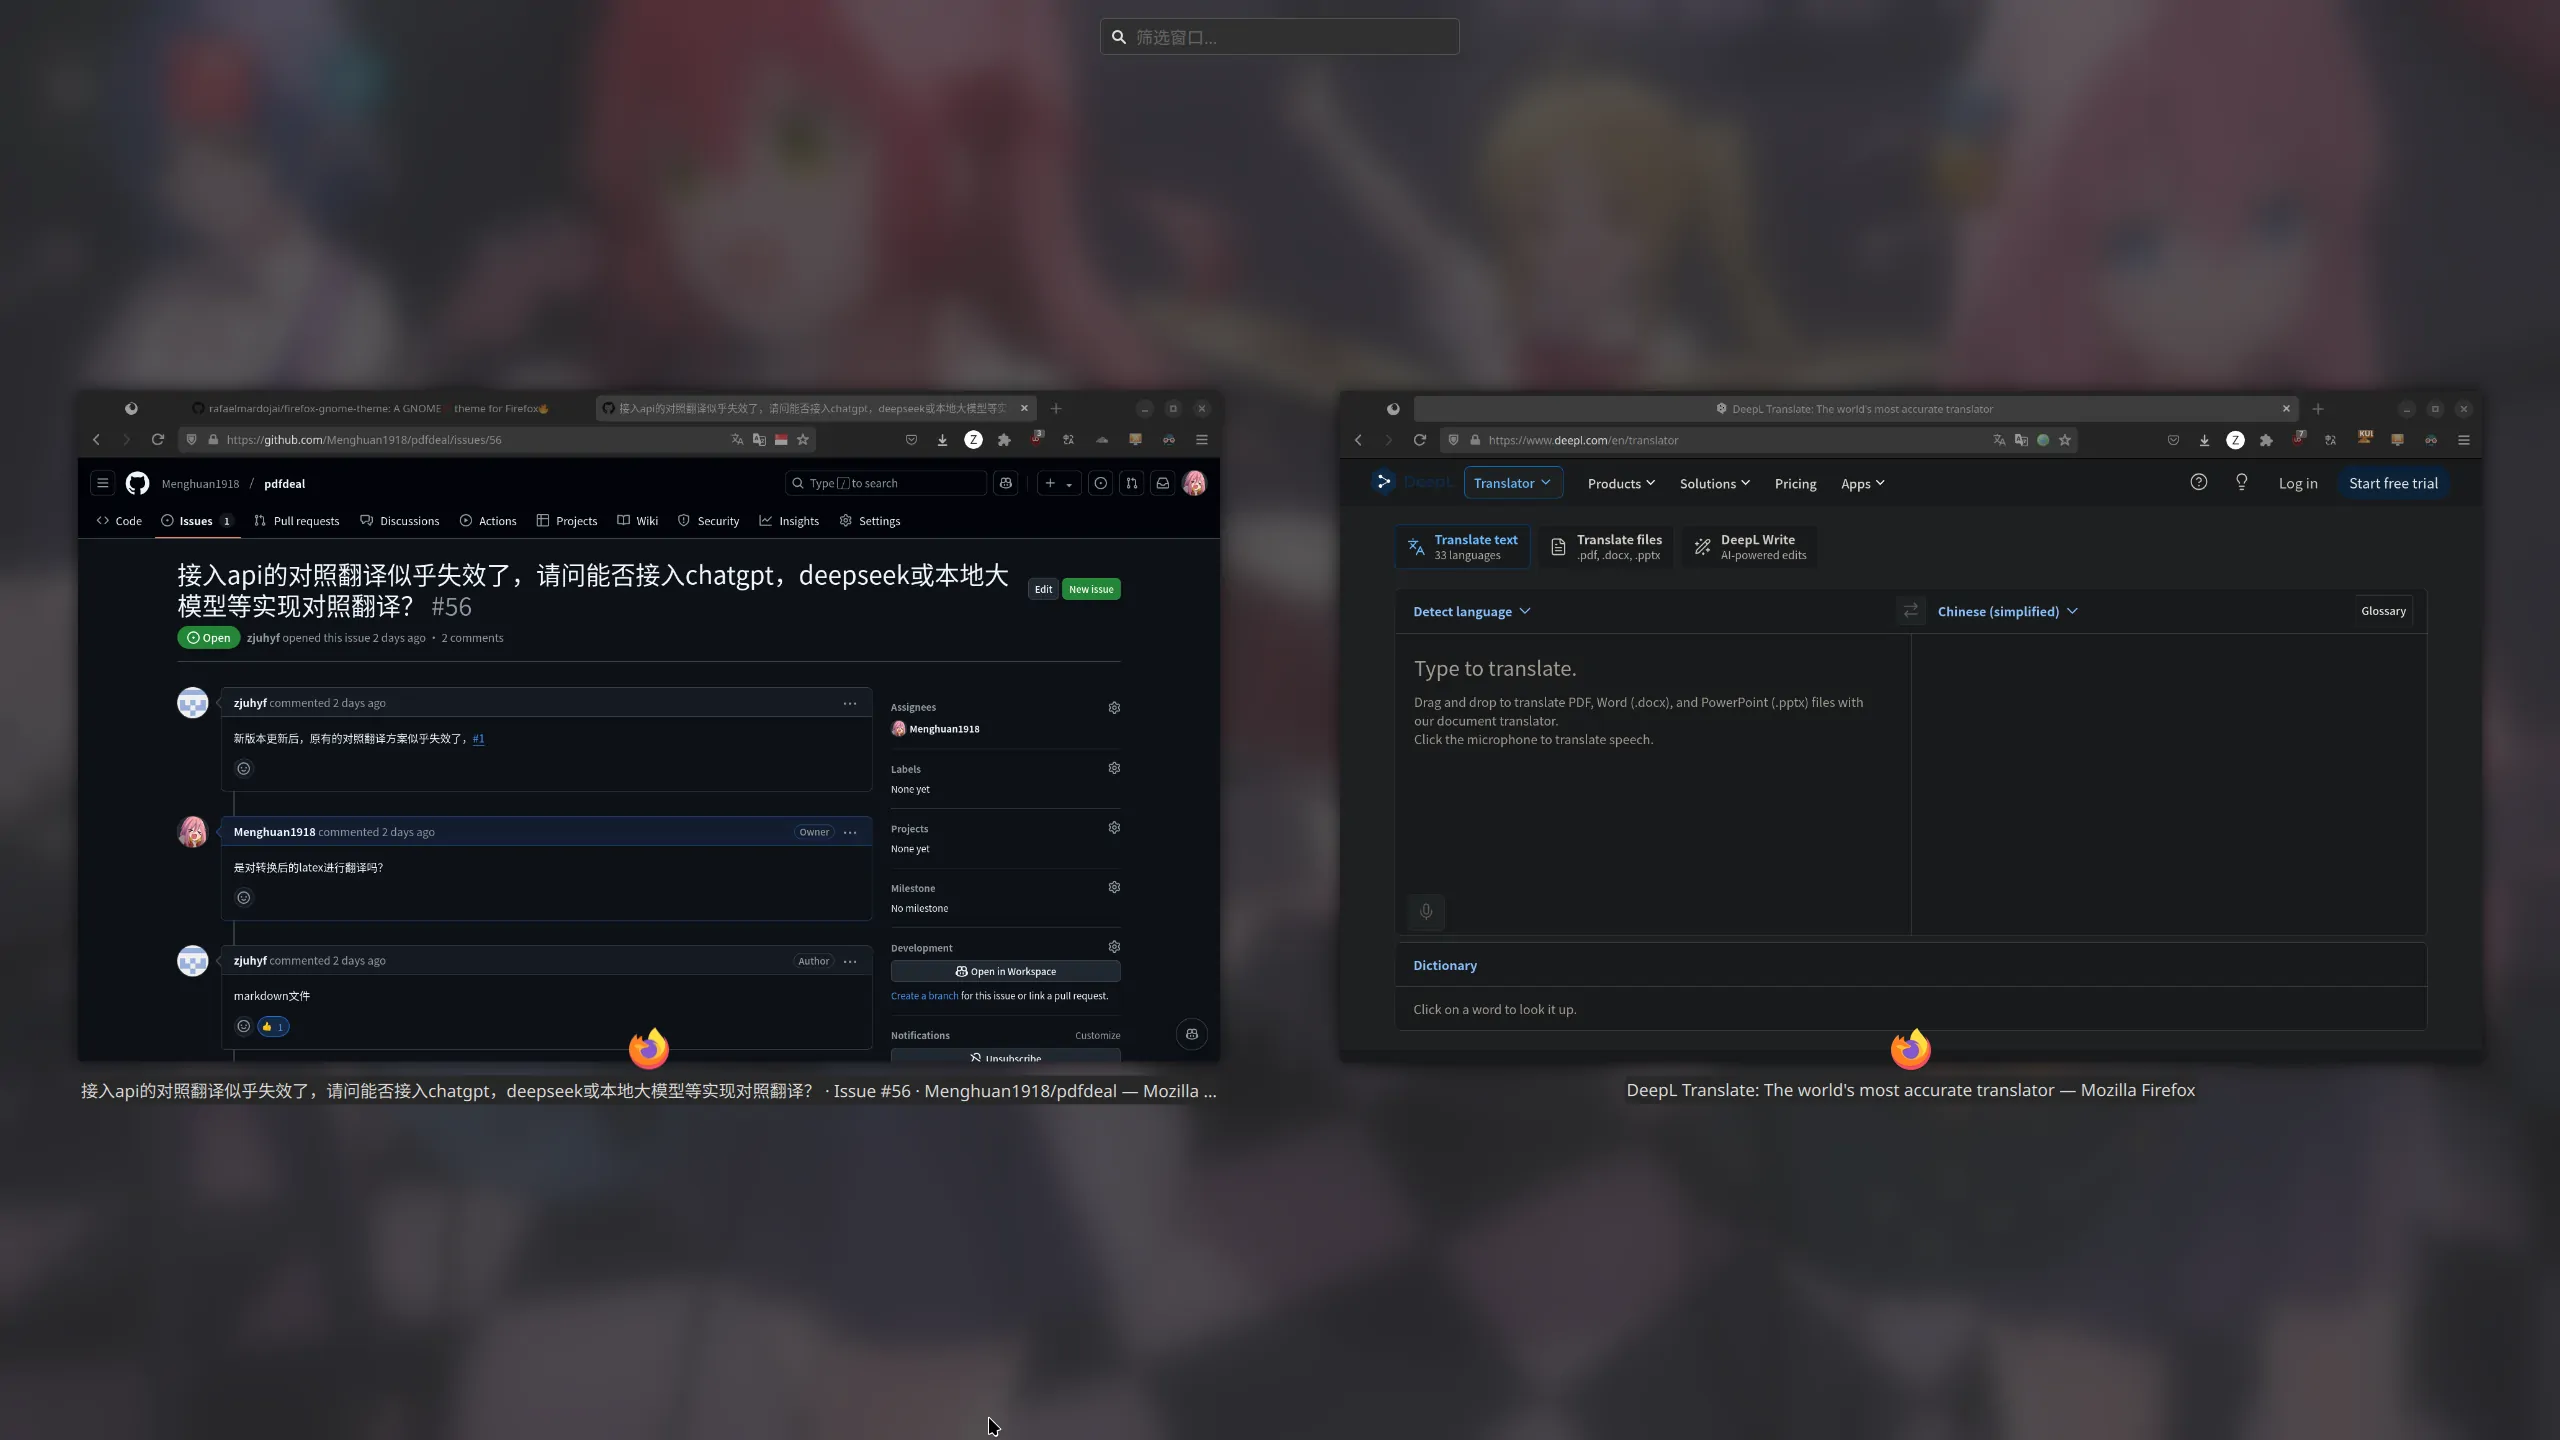Expand Detect language dropdown
2560x1440 pixels.
1471,612
